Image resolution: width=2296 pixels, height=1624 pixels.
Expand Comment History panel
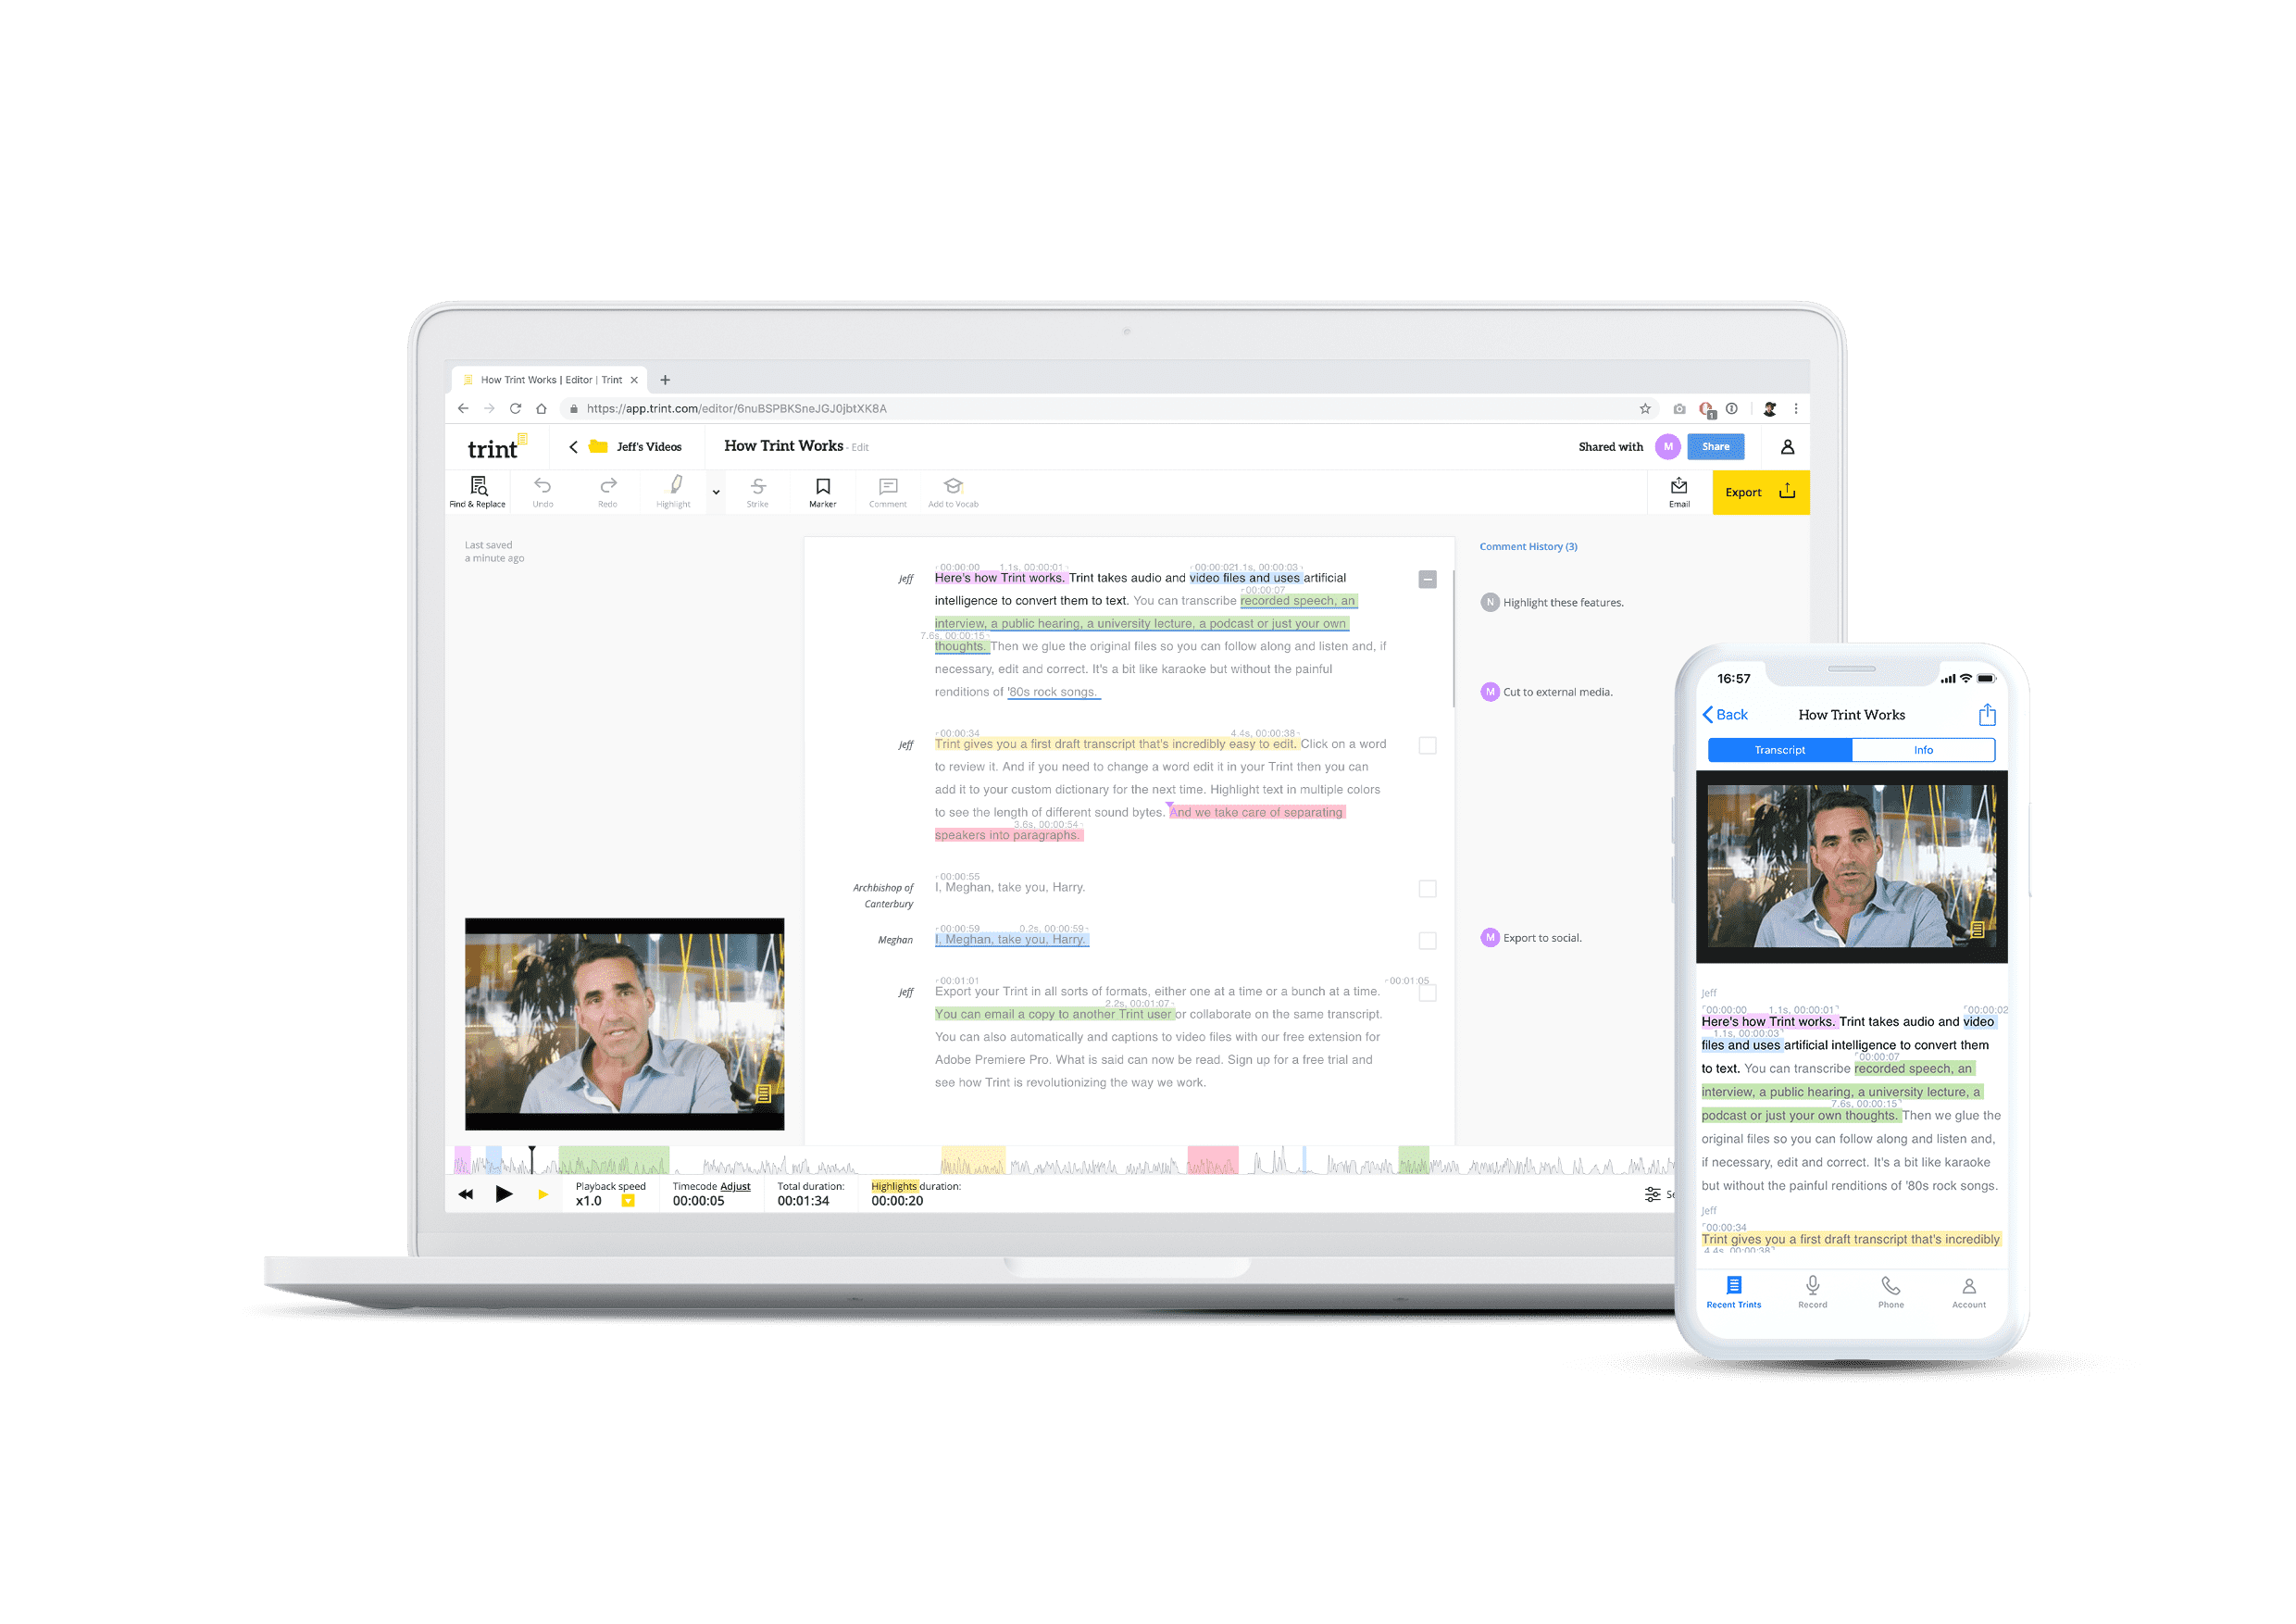(1529, 546)
